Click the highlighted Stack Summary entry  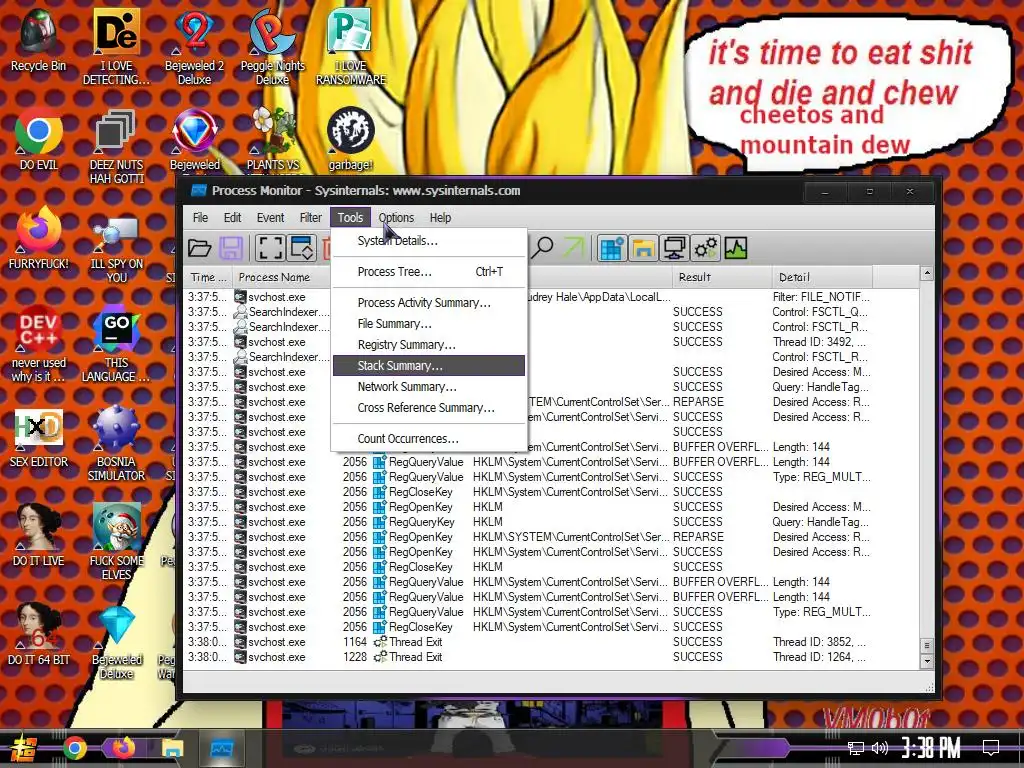(x=428, y=365)
